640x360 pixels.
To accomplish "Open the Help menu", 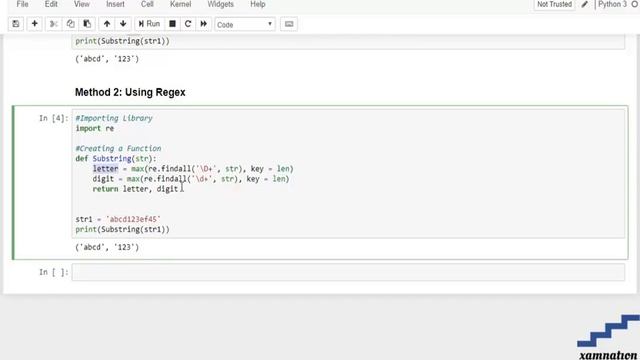I will [x=258, y=4].
